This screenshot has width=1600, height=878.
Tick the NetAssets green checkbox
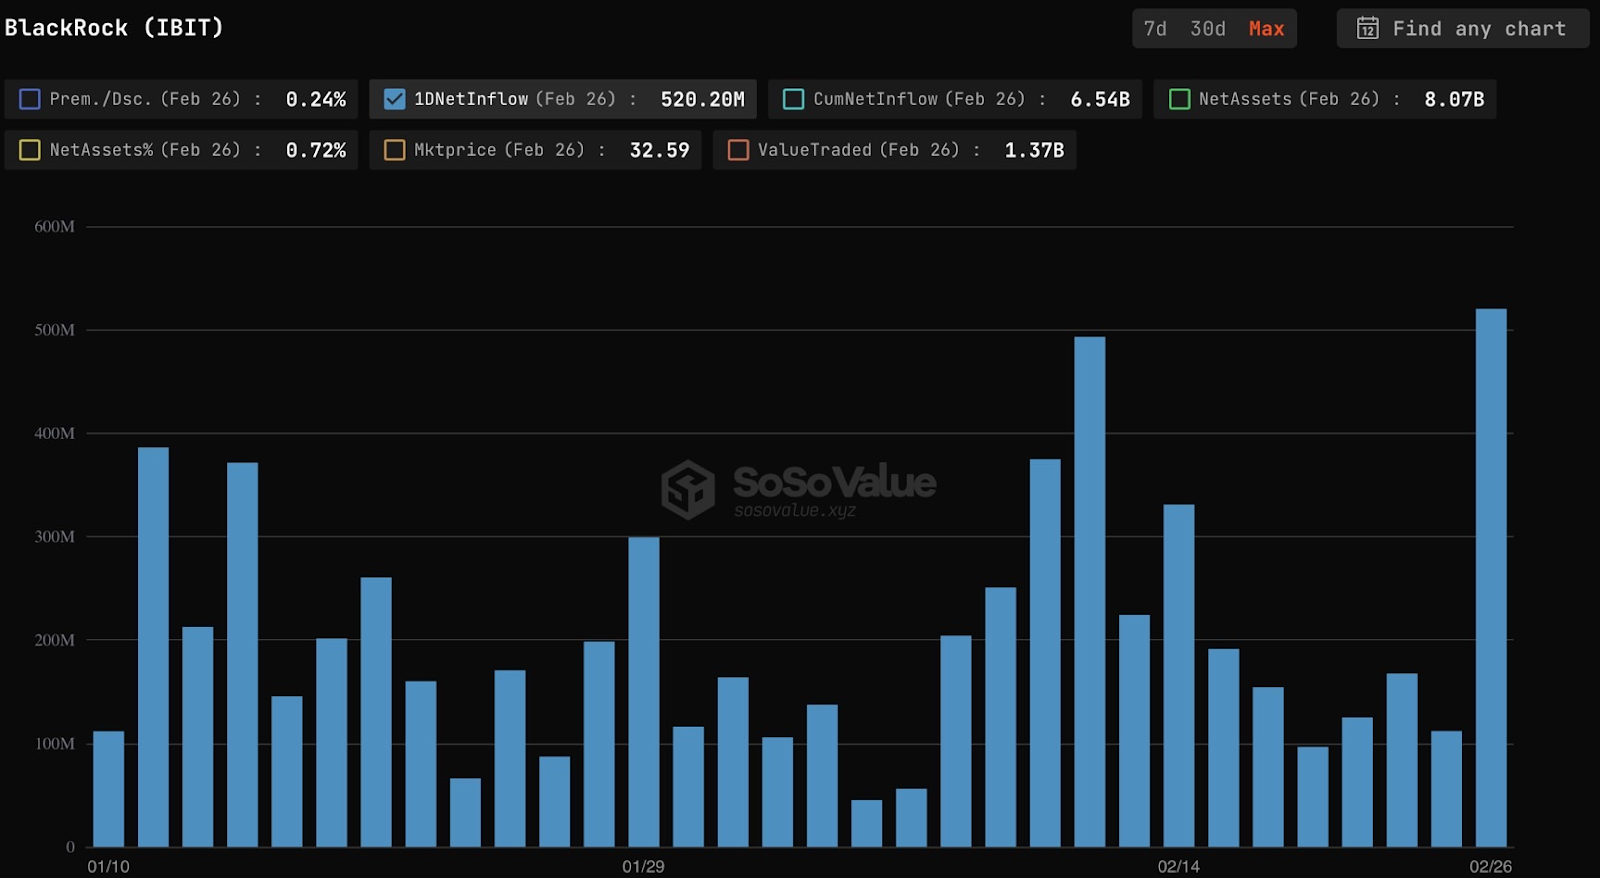(x=1179, y=99)
